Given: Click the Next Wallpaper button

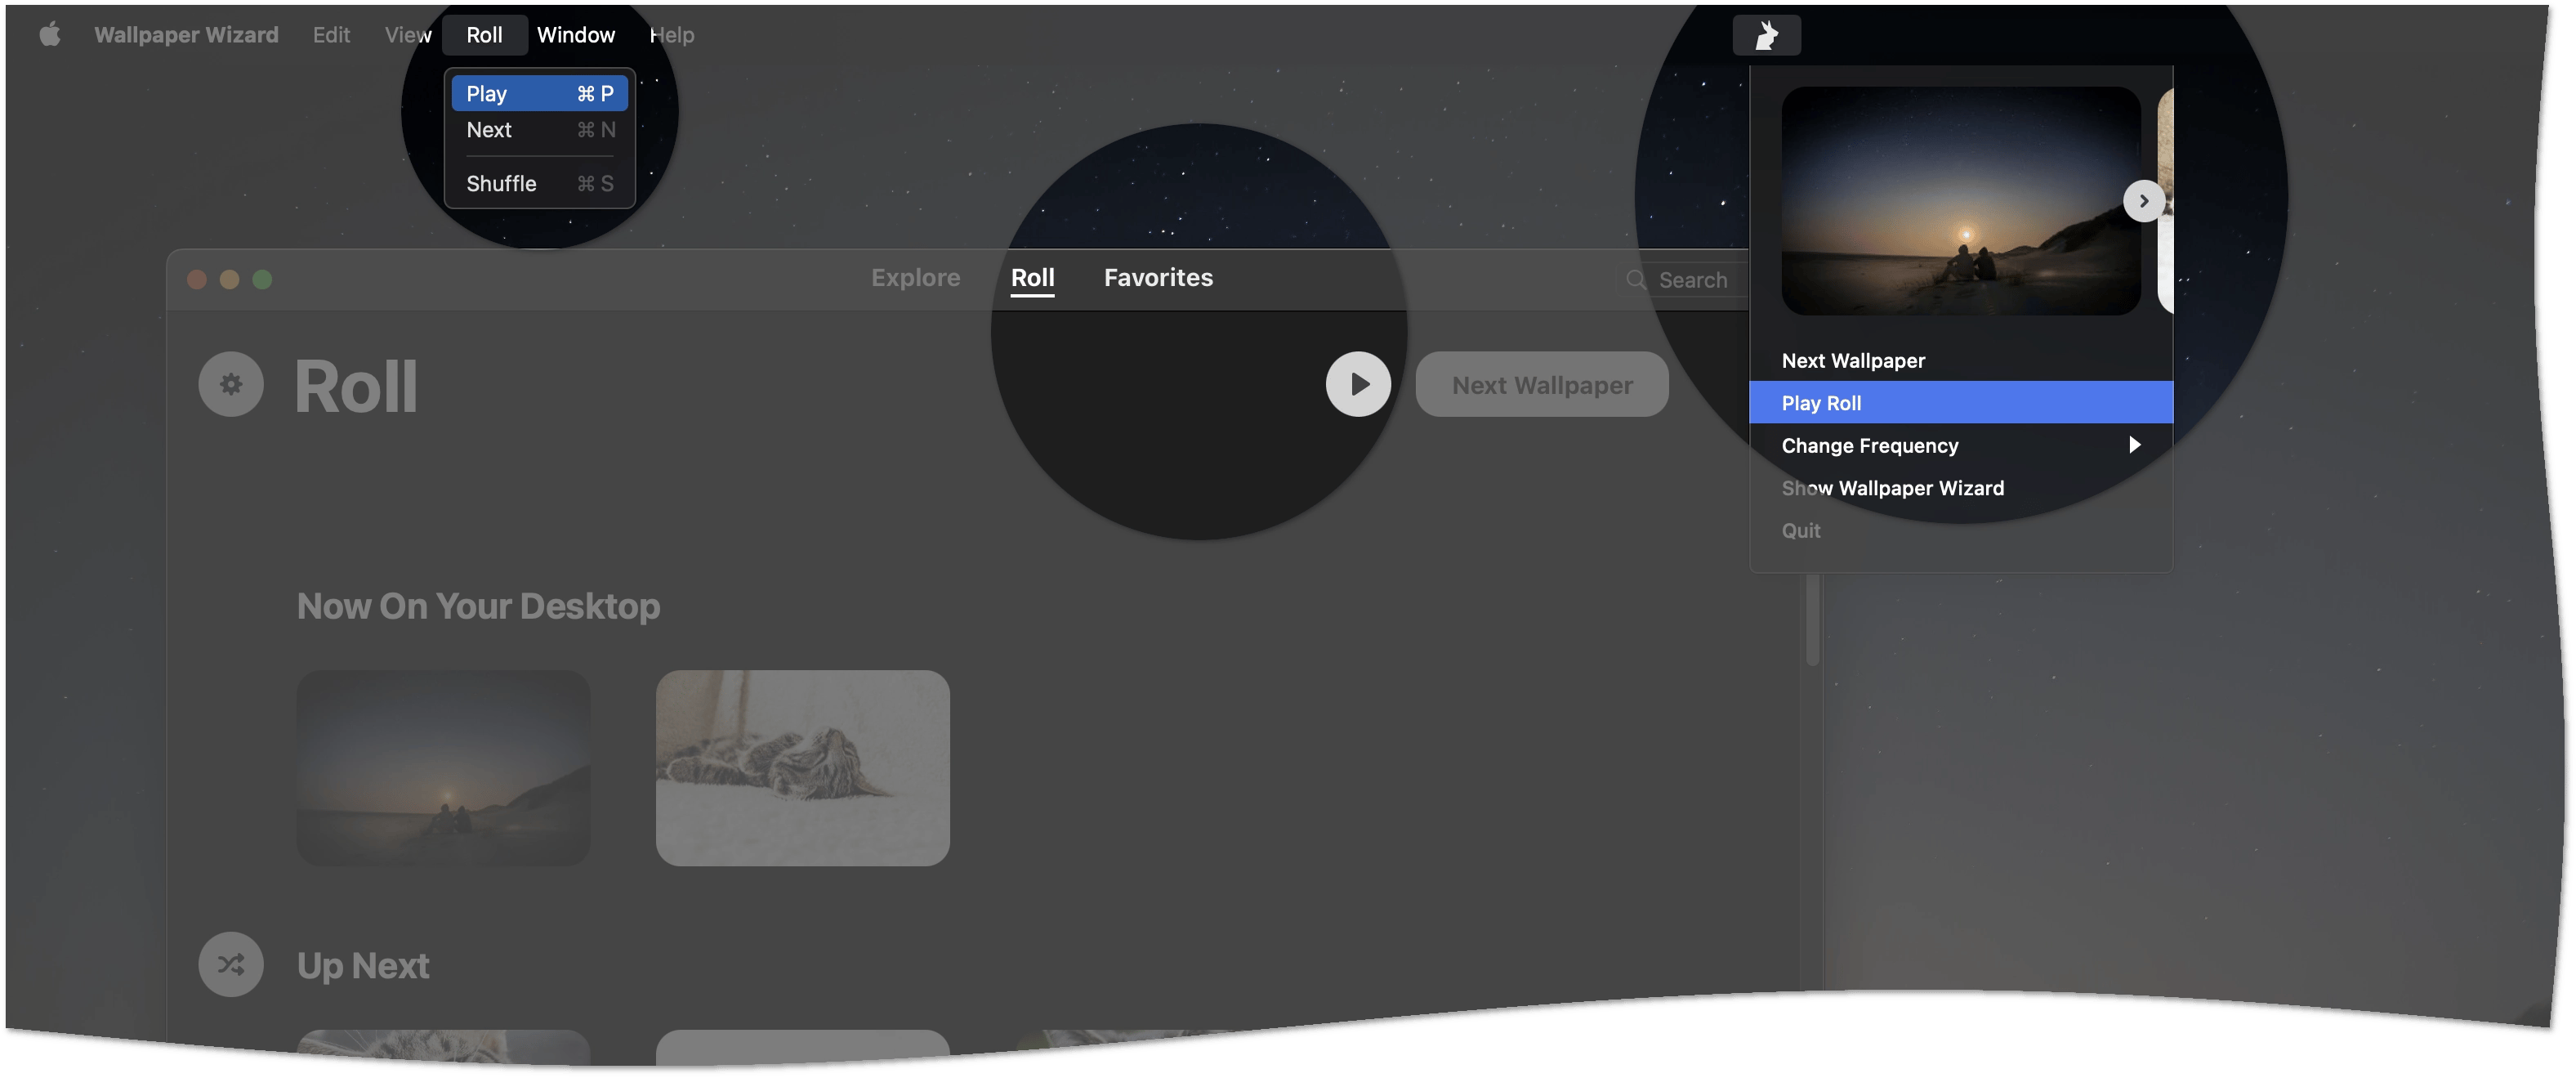Looking at the screenshot, I should 1541,385.
